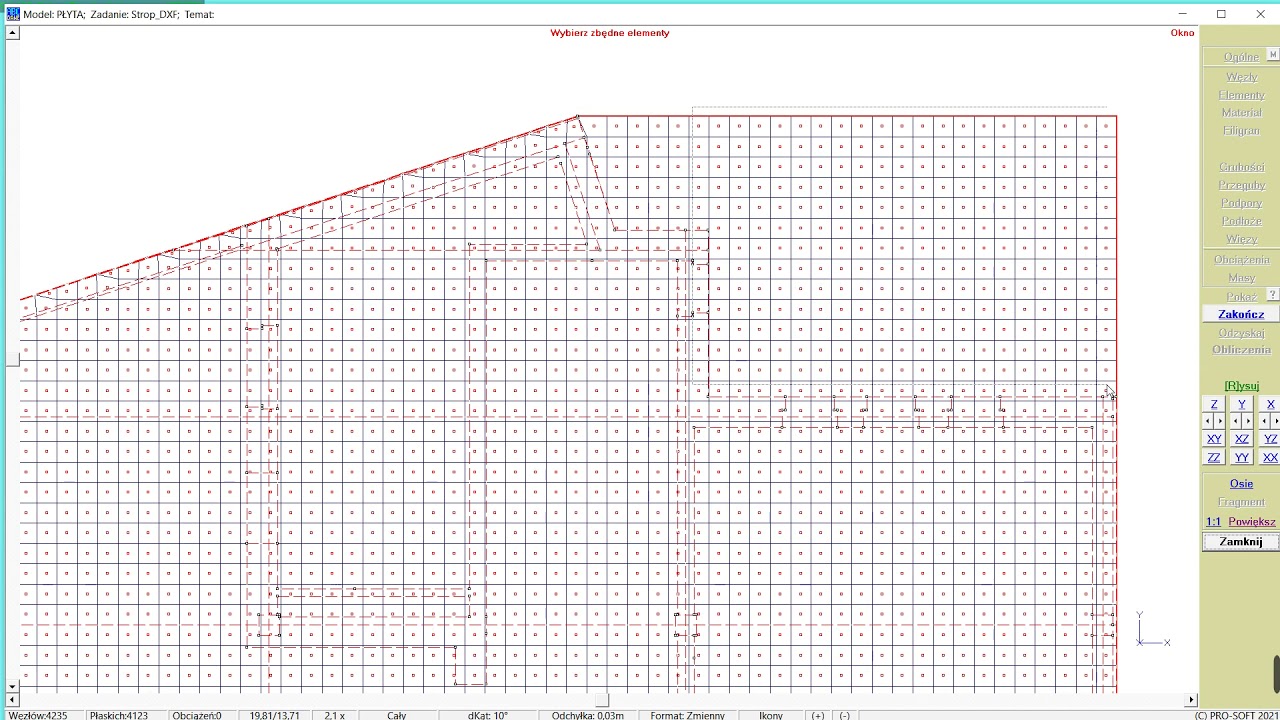Click the Fragment option
The height and width of the screenshot is (720, 1280).
pyautogui.click(x=1241, y=502)
